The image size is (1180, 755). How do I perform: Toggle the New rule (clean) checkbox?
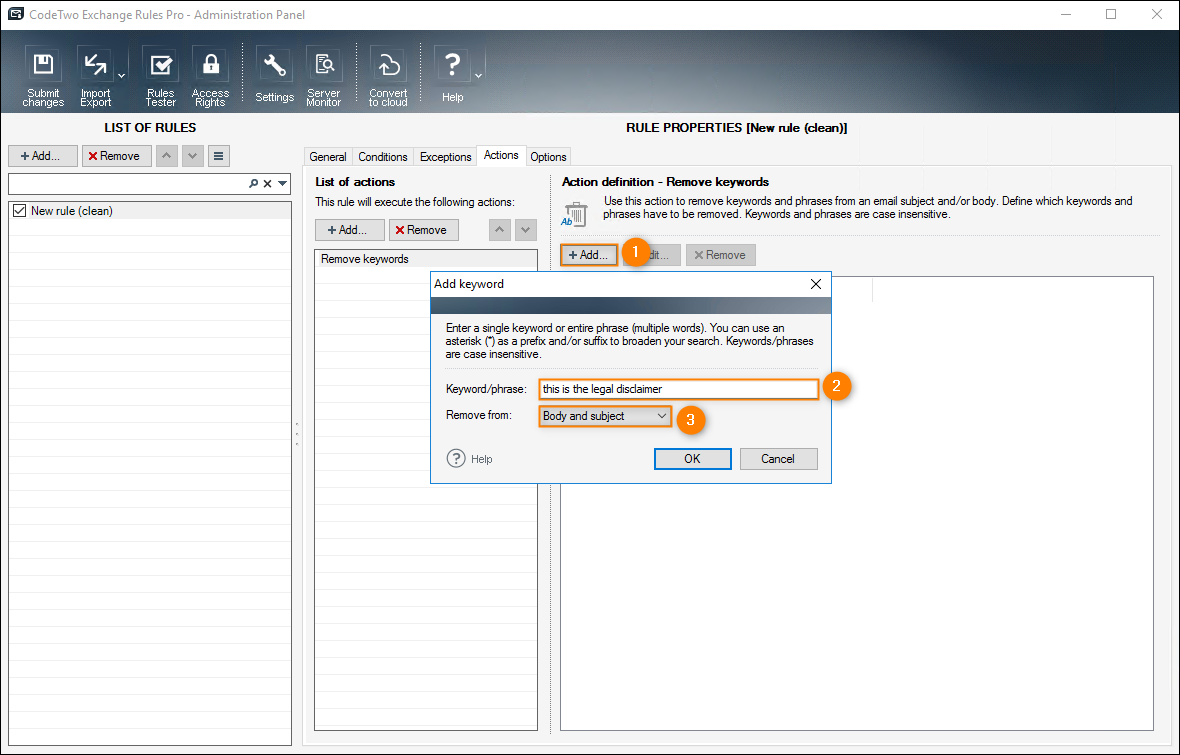tap(20, 211)
